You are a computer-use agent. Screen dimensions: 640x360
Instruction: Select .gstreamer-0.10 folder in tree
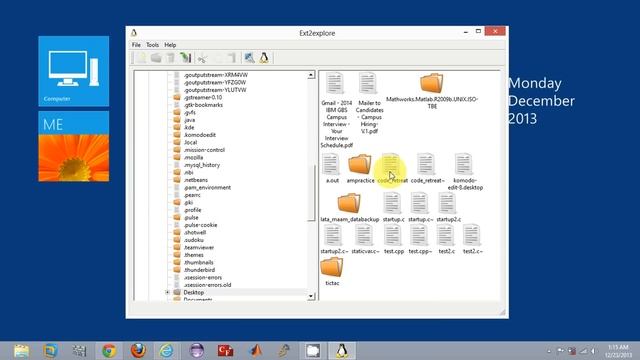point(202,97)
